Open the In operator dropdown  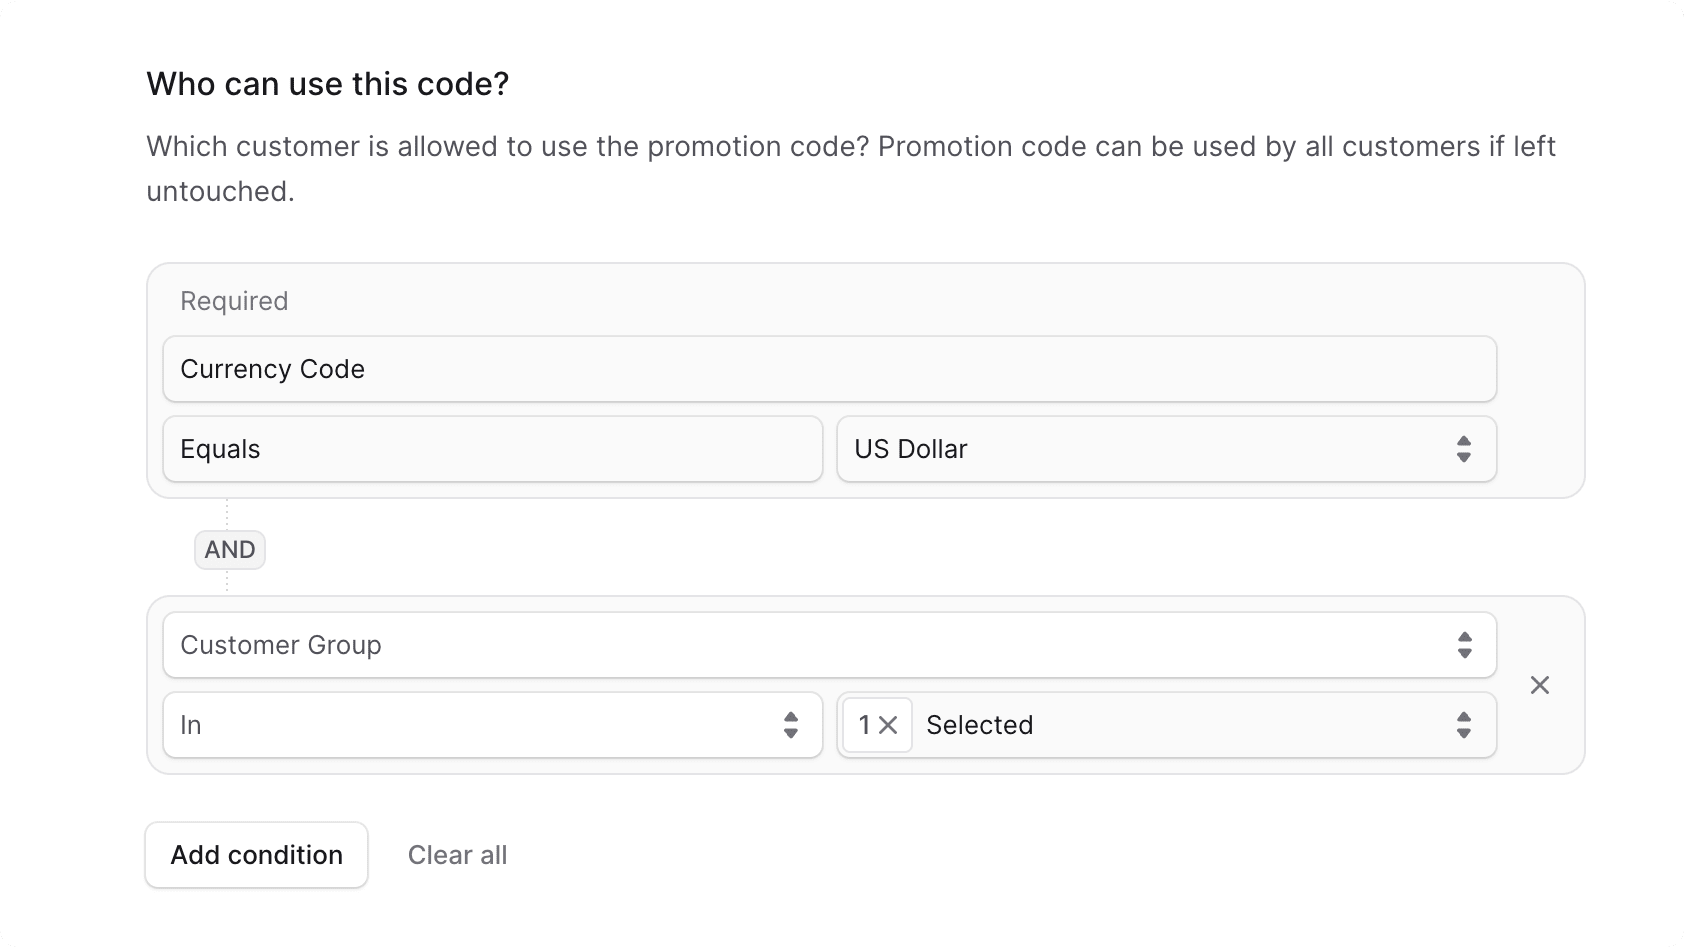(x=490, y=725)
